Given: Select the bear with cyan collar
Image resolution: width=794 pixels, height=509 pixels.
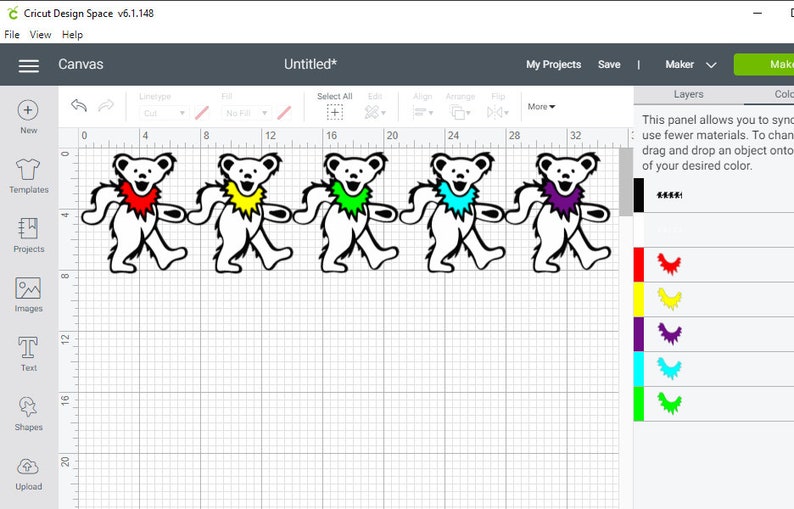Looking at the screenshot, I should tap(453, 213).
